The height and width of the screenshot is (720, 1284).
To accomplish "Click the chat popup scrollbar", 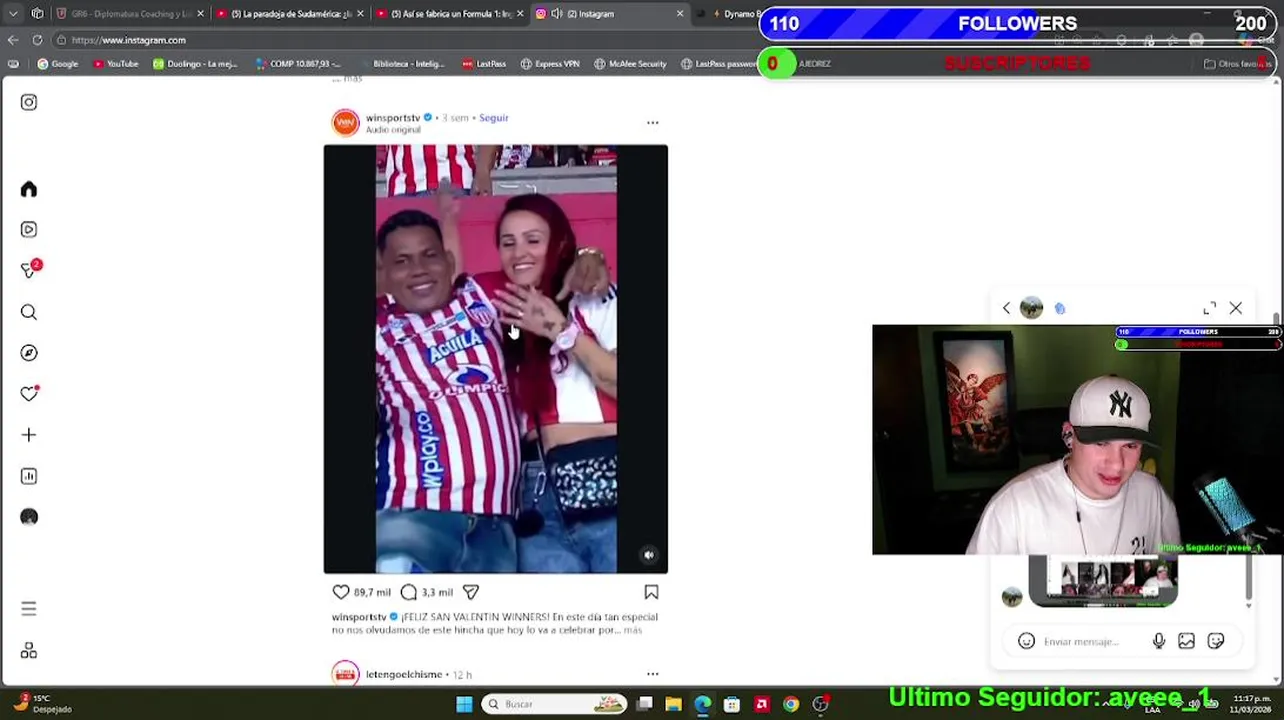I will point(1248,580).
